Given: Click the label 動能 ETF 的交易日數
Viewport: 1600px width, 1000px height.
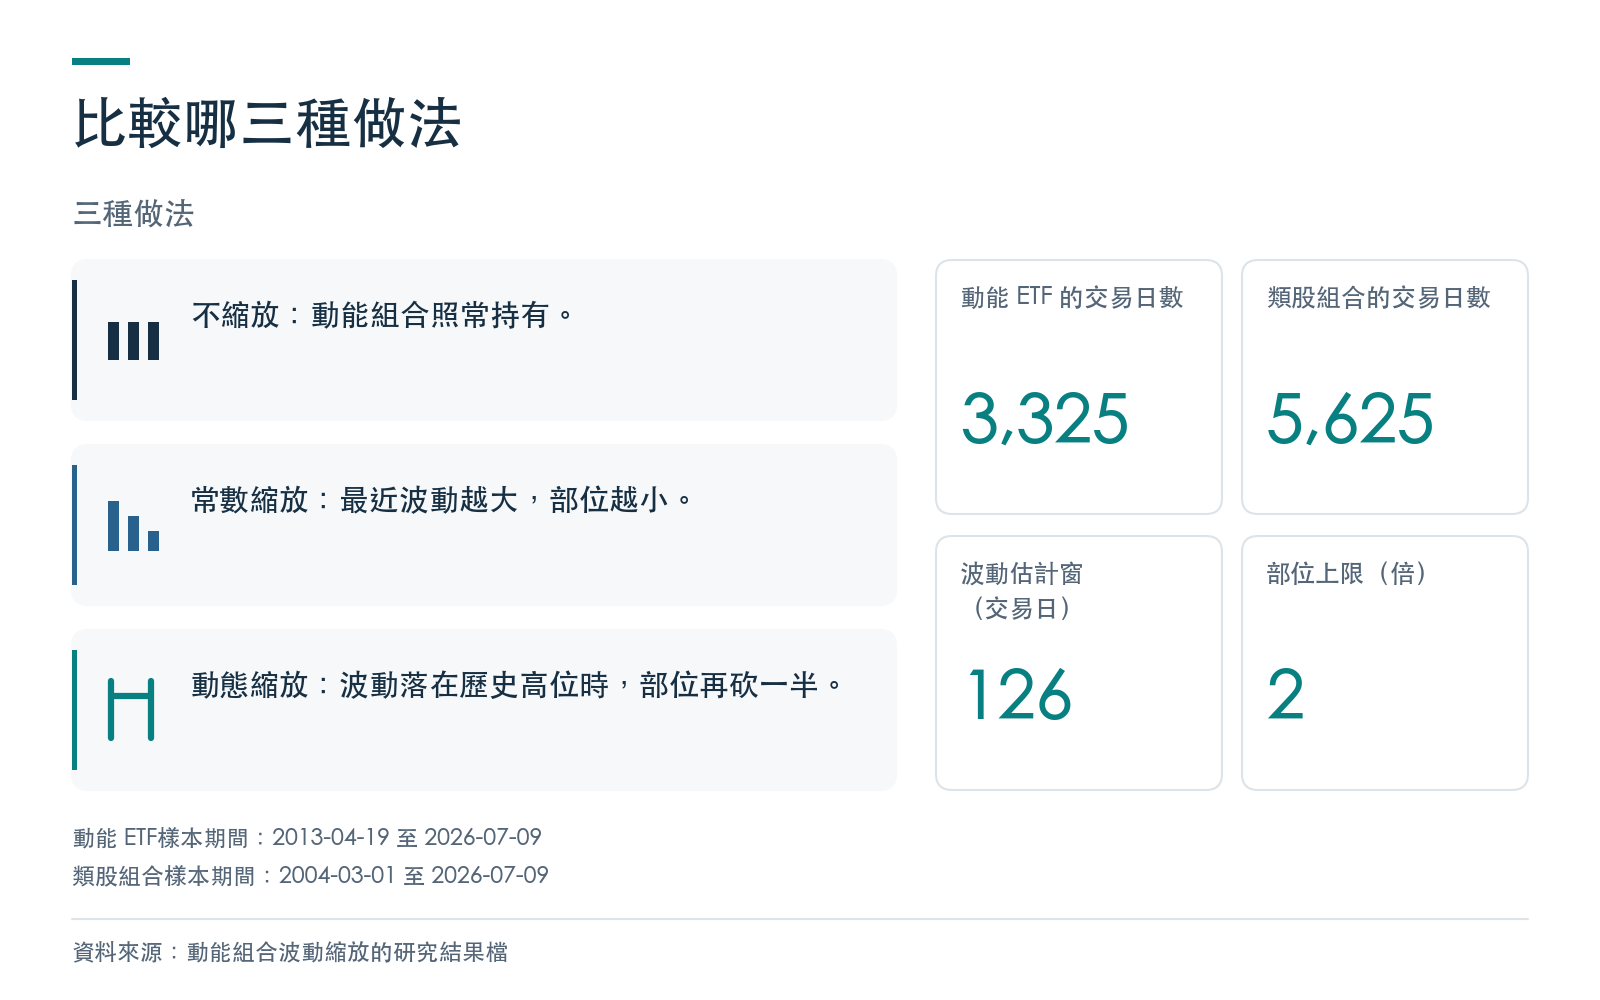Looking at the screenshot, I should click(x=1072, y=297).
